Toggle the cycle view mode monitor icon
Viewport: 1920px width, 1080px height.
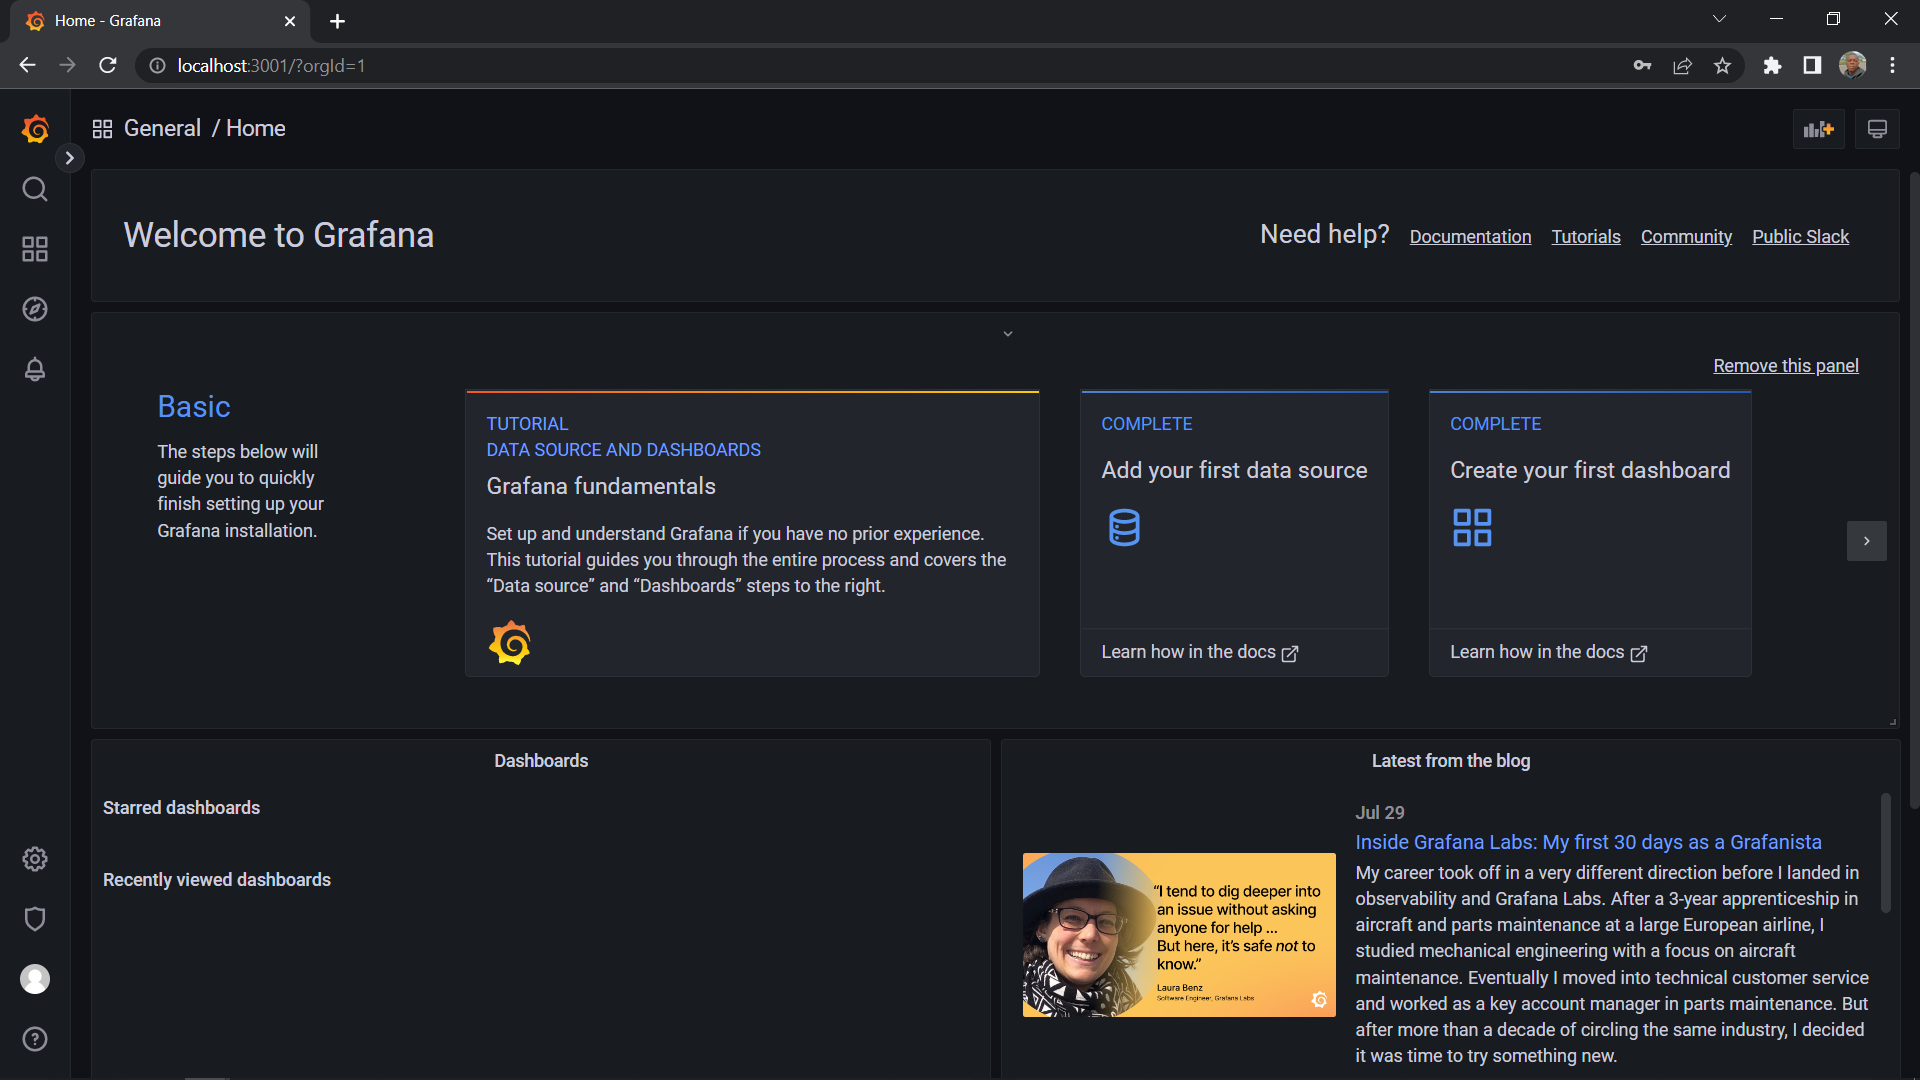point(1877,129)
